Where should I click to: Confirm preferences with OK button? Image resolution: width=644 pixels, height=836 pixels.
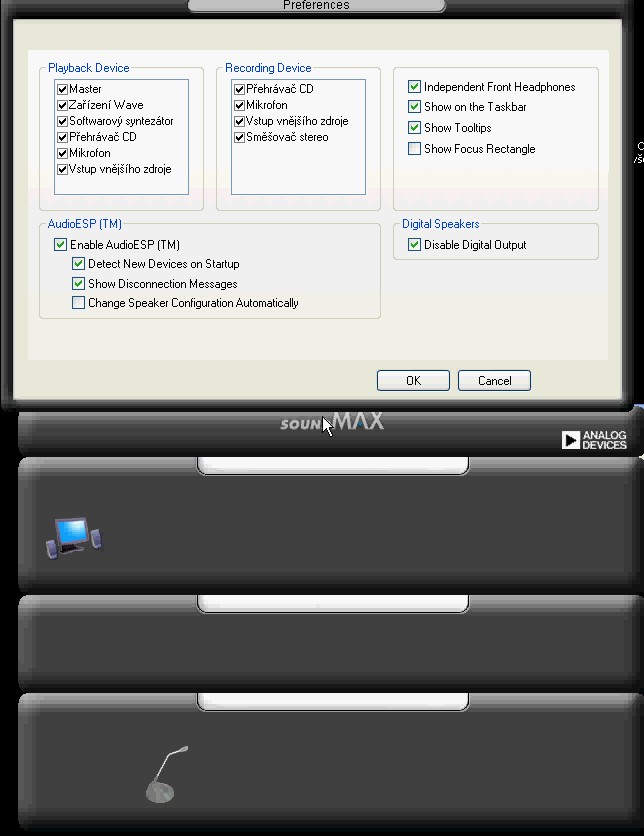[413, 381]
